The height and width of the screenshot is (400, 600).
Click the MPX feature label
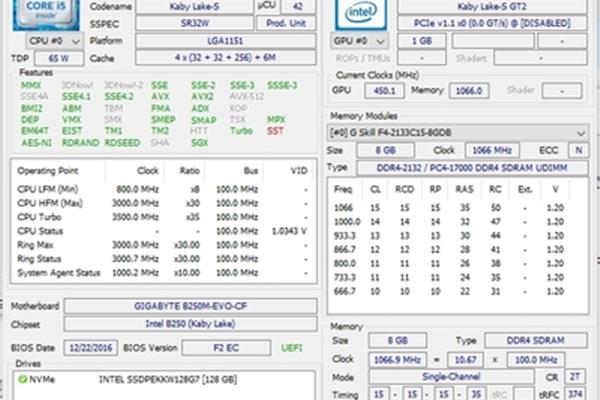click(x=276, y=119)
